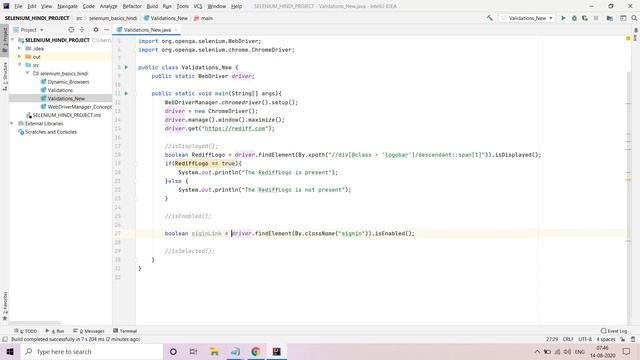The width and height of the screenshot is (640, 360).
Task: Open the Messages tool window button
Action: click(89, 331)
